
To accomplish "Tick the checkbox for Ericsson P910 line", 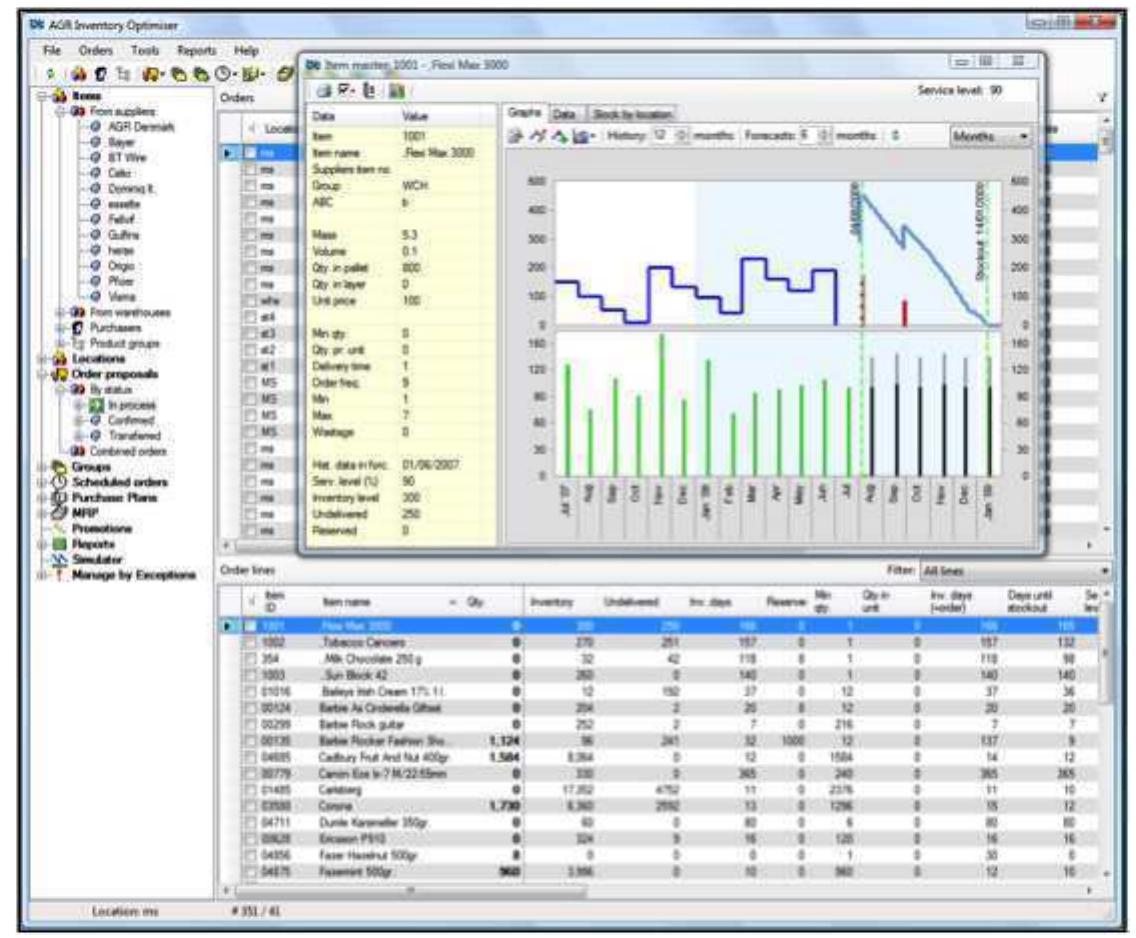I will click(250, 839).
